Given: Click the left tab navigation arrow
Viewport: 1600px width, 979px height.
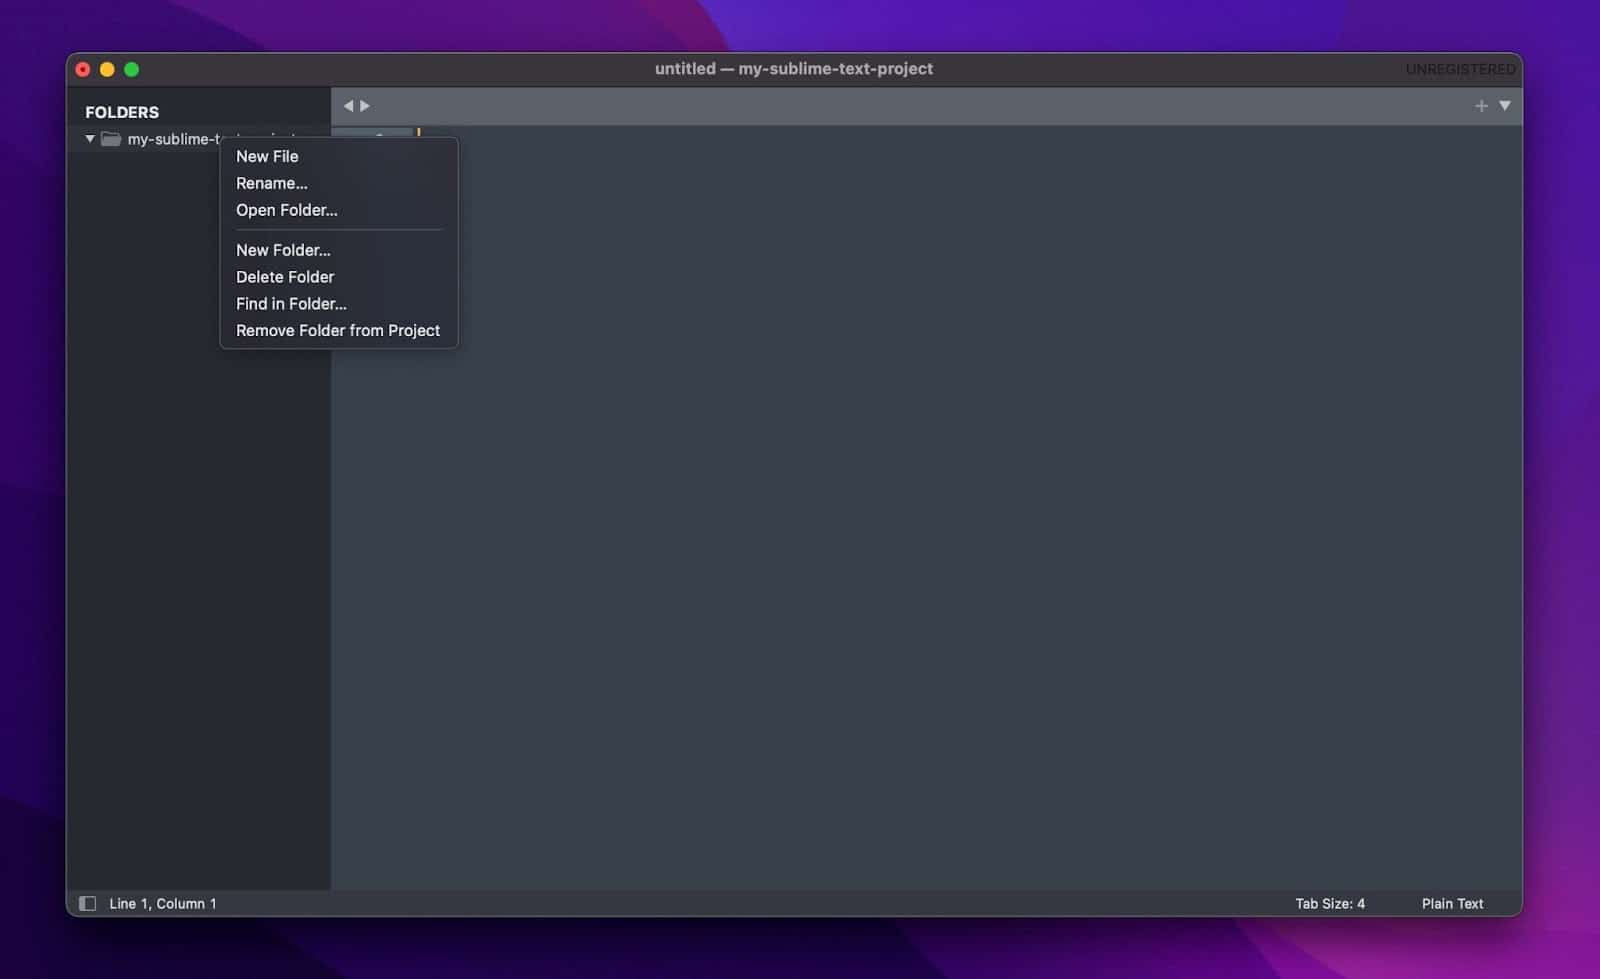Looking at the screenshot, I should tap(348, 106).
